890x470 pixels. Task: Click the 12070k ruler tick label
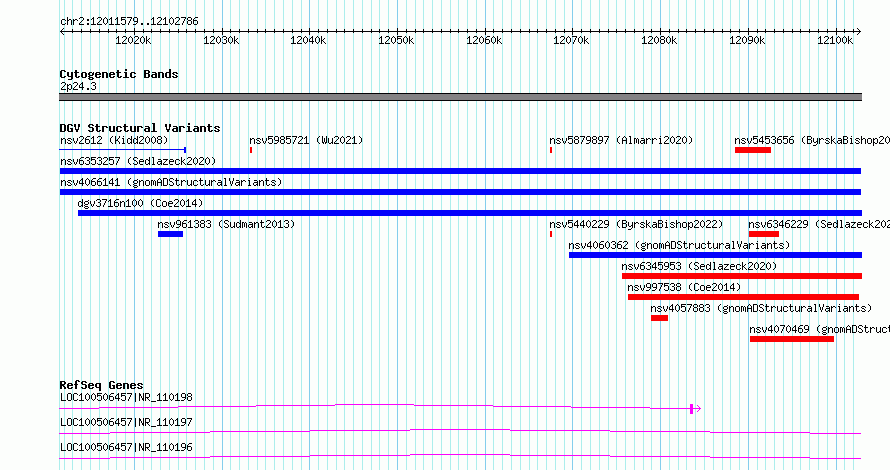(x=572, y=40)
